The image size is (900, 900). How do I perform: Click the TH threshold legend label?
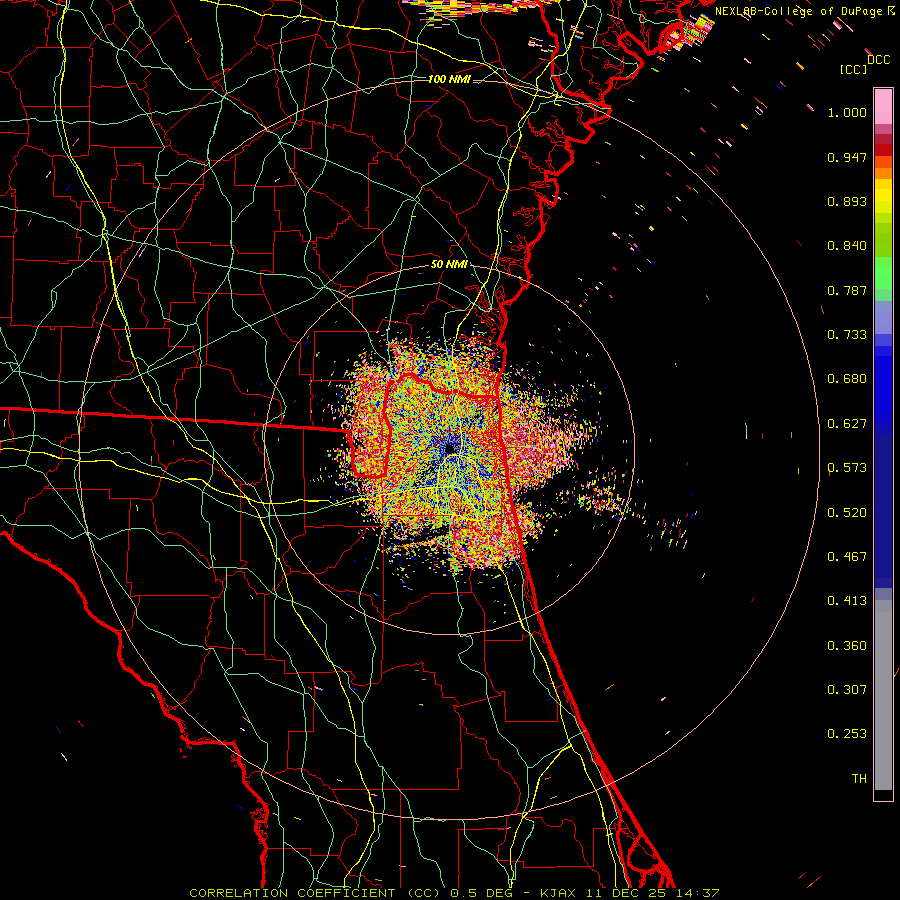(859, 778)
